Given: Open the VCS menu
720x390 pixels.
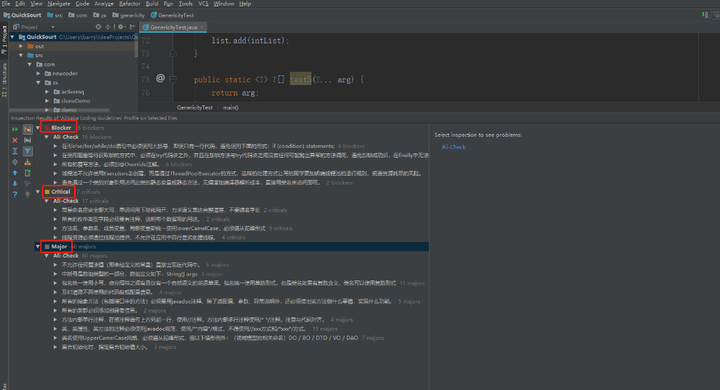Looking at the screenshot, I should pos(203,4).
